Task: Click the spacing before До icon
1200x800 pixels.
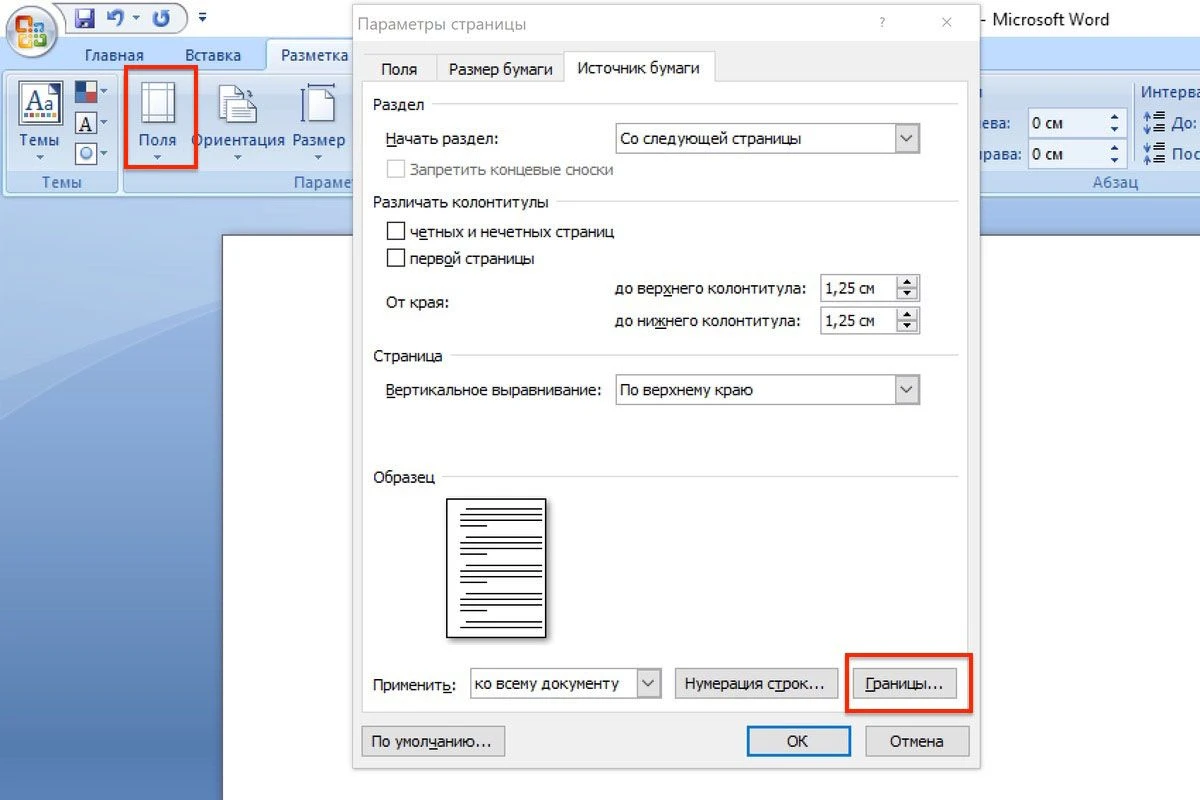Action: click(x=1153, y=123)
